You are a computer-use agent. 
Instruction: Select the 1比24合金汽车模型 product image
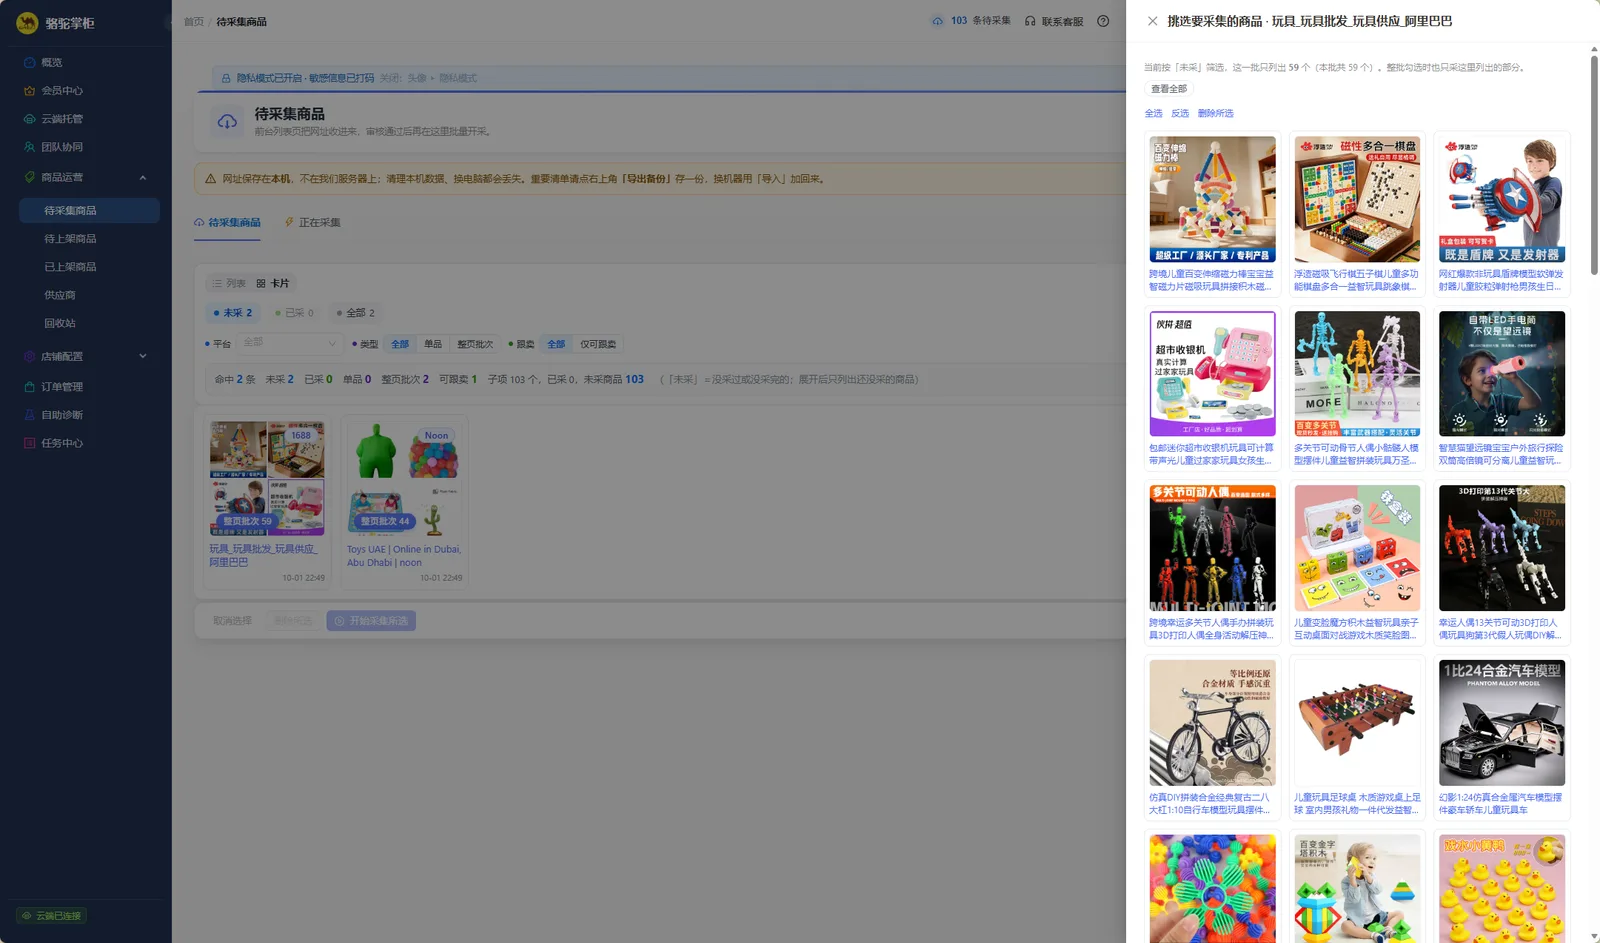click(1502, 722)
